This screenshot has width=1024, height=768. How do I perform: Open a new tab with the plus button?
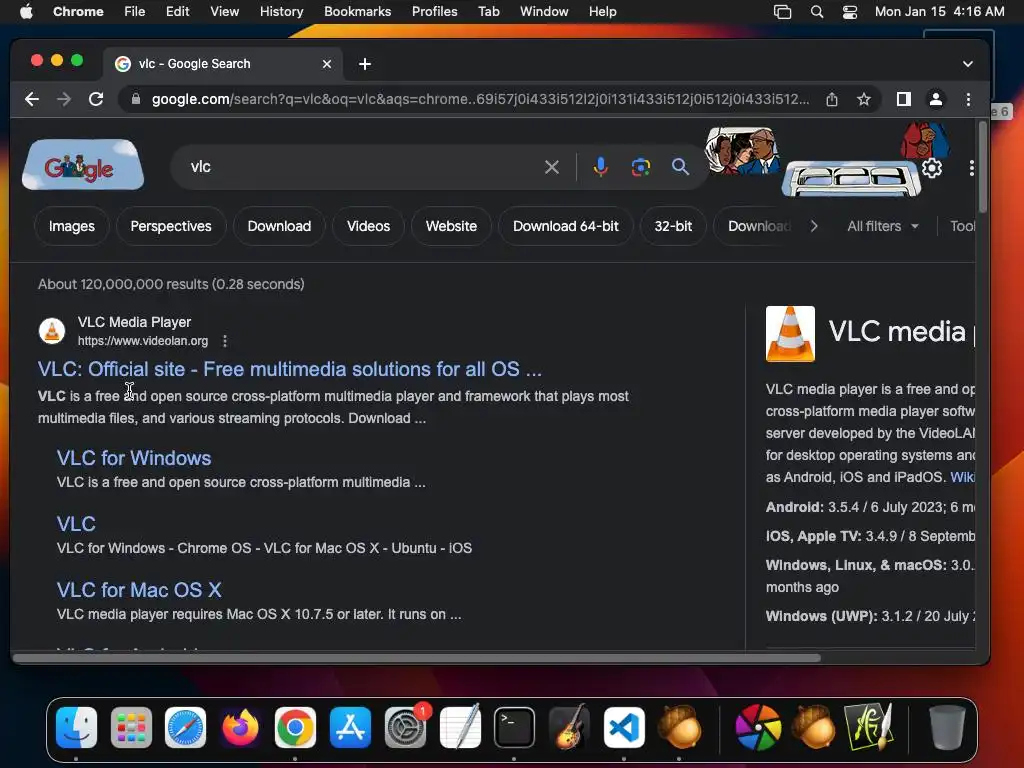[x=365, y=64]
